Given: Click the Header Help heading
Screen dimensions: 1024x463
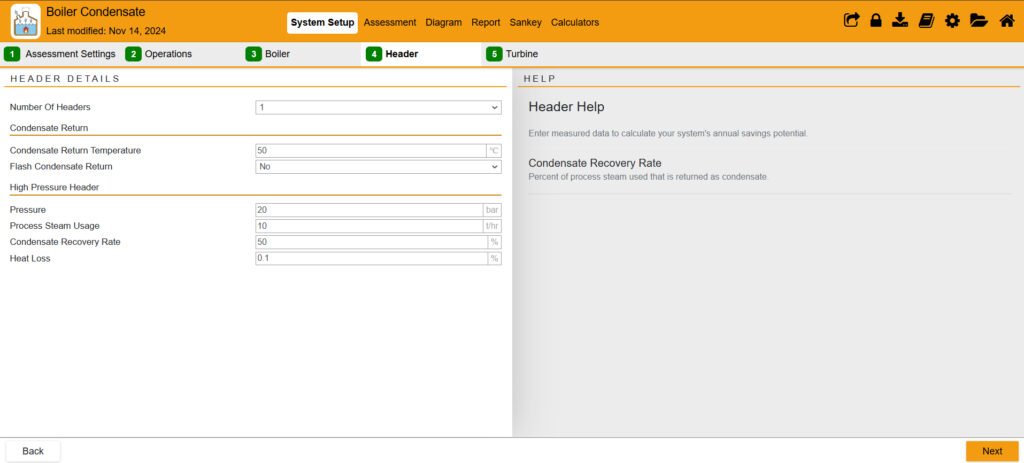Looking at the screenshot, I should 566,106.
